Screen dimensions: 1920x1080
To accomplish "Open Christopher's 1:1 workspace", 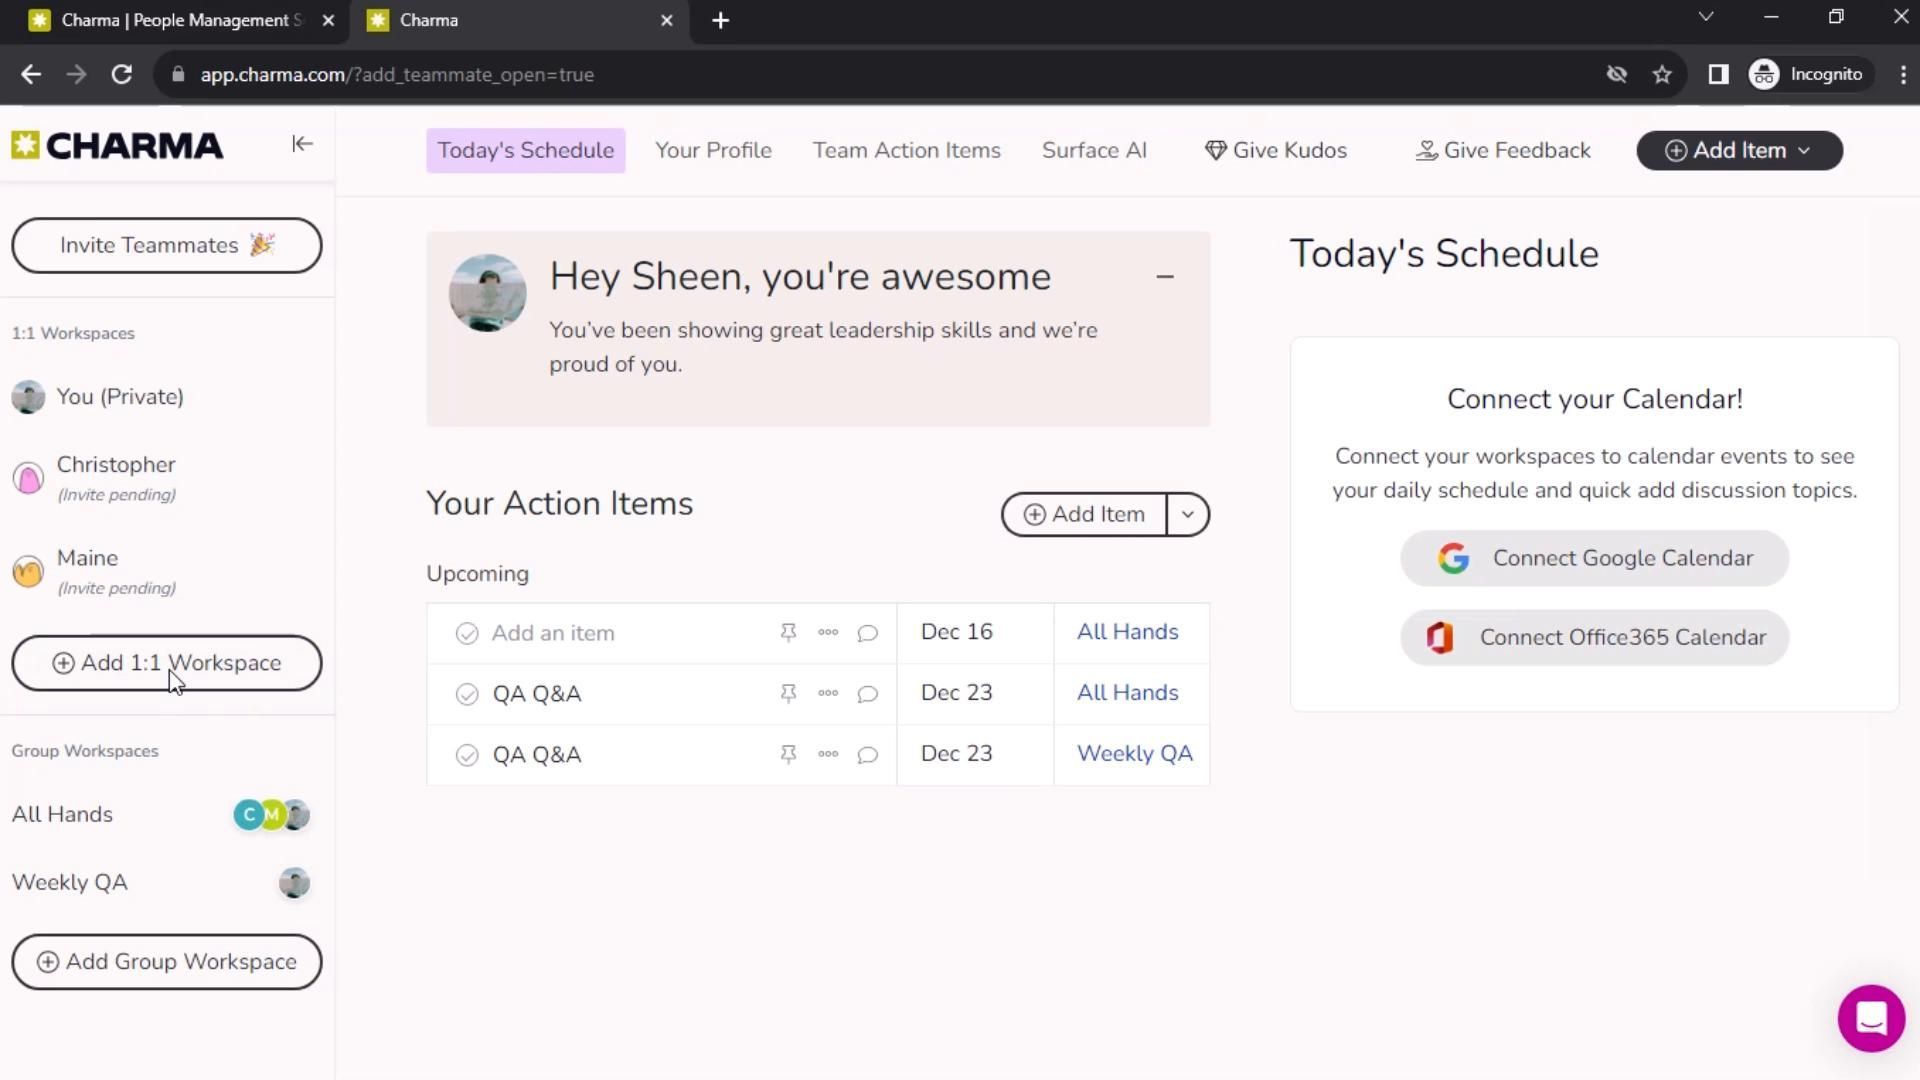I will (x=116, y=466).
